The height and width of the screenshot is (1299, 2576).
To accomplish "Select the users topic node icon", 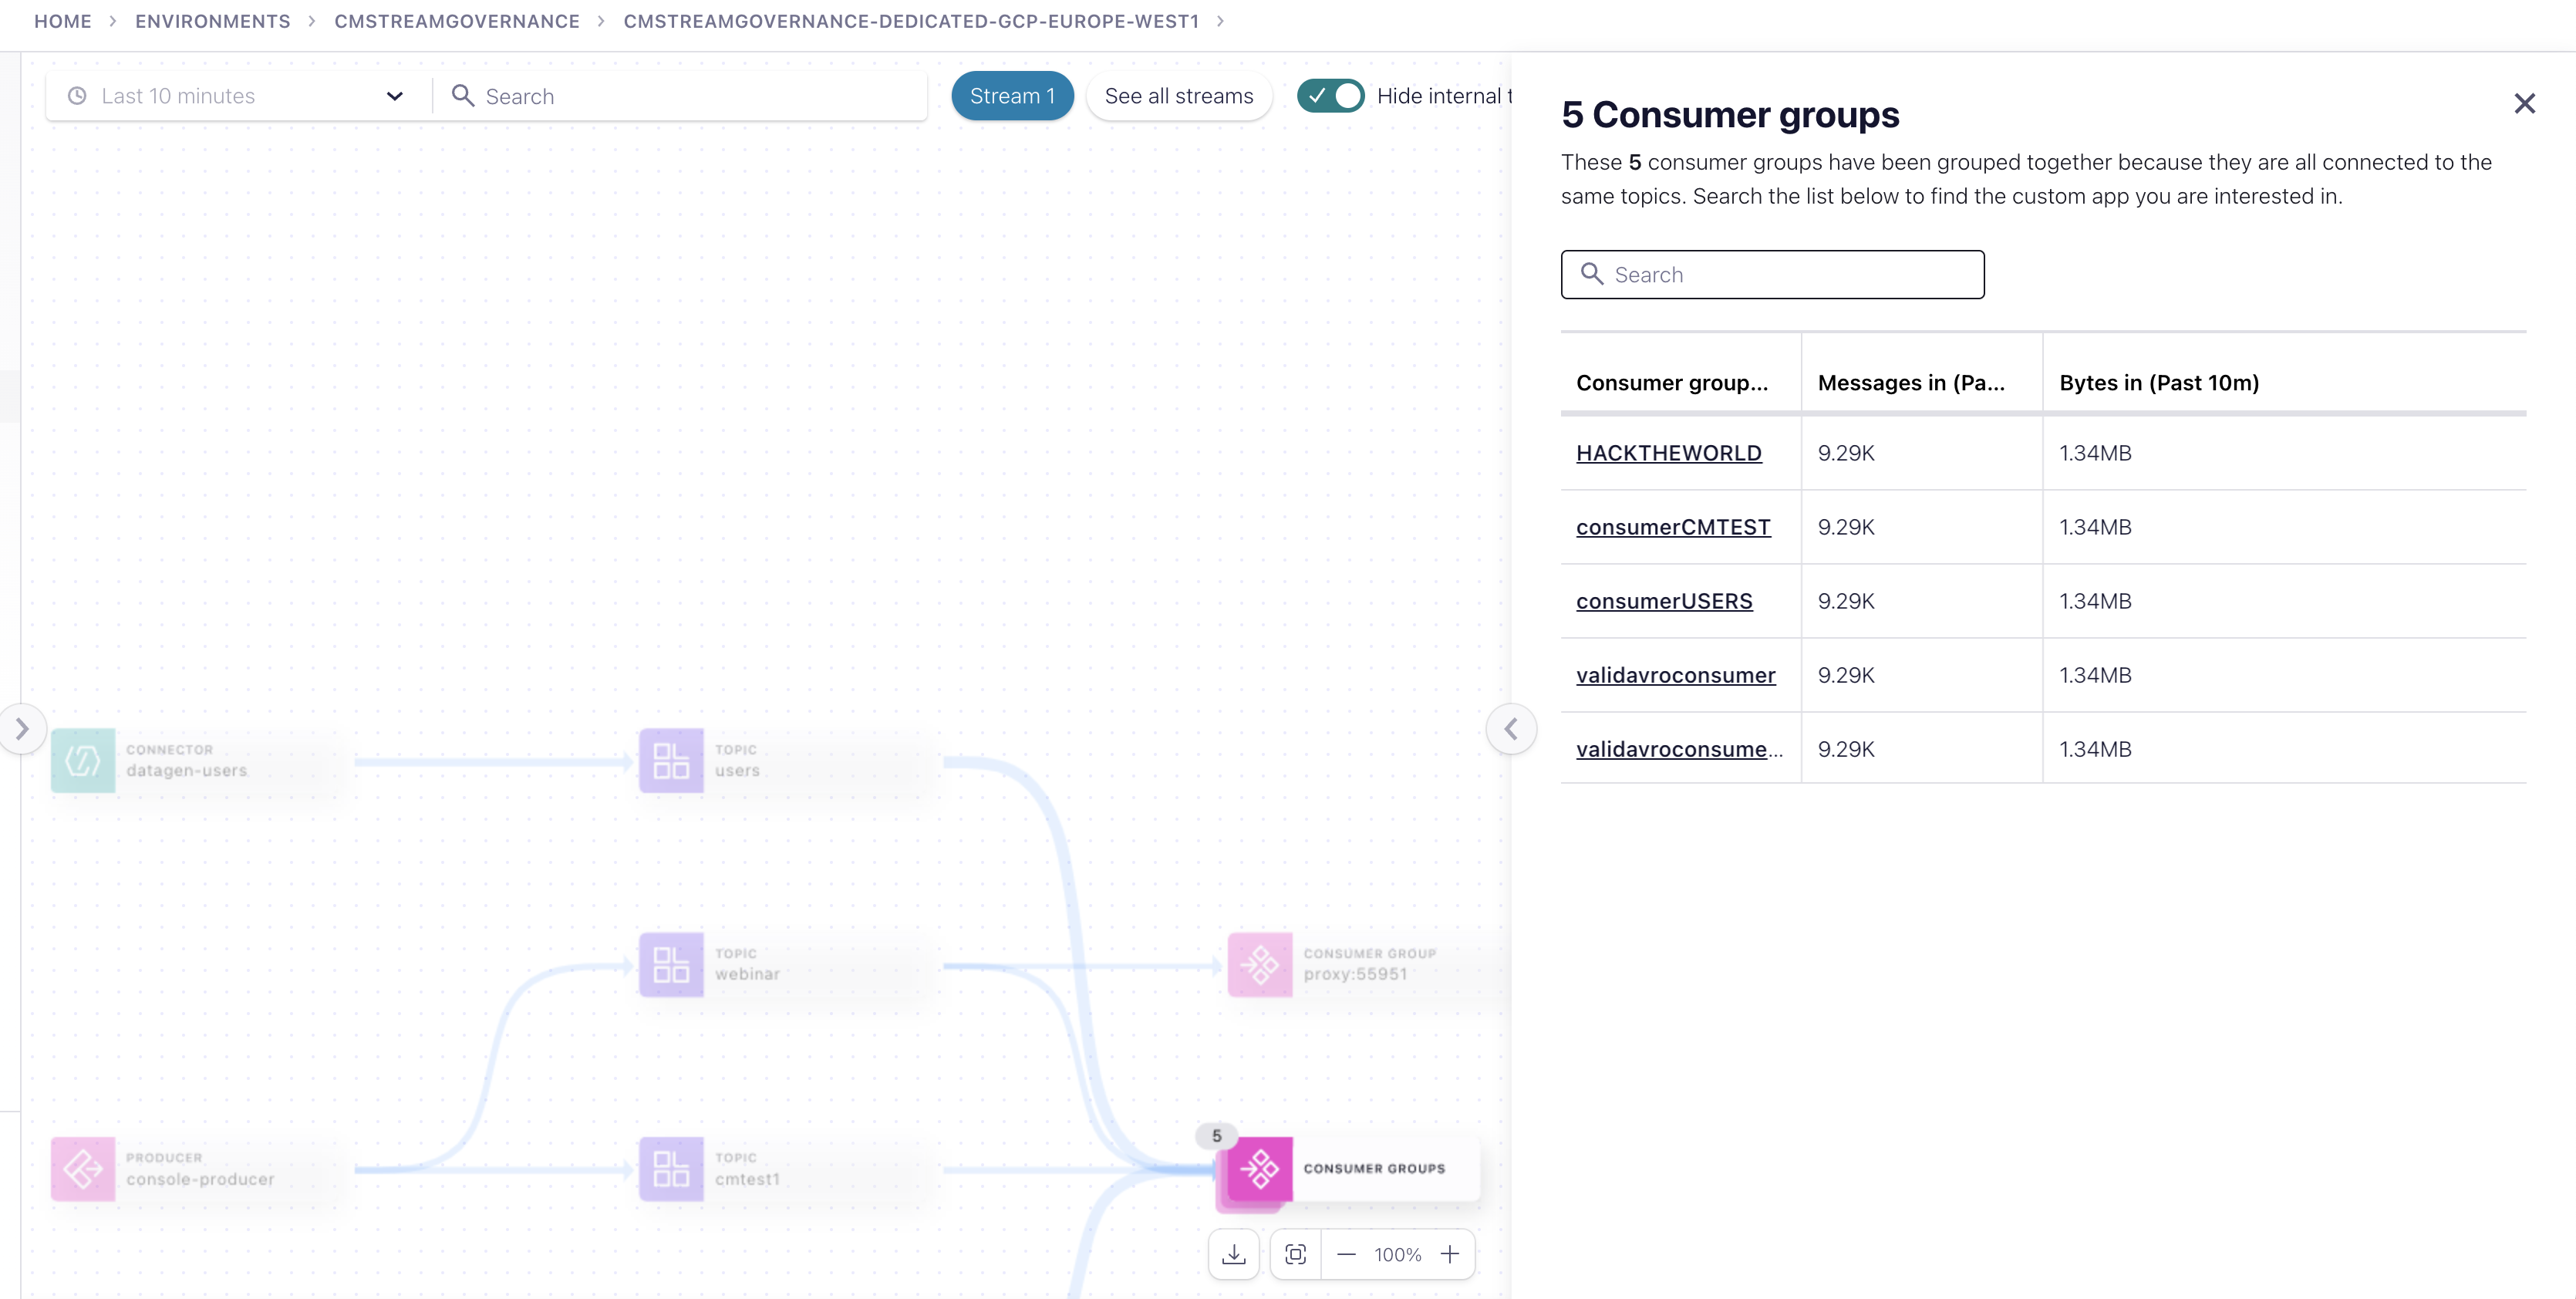I will pyautogui.click(x=671, y=761).
